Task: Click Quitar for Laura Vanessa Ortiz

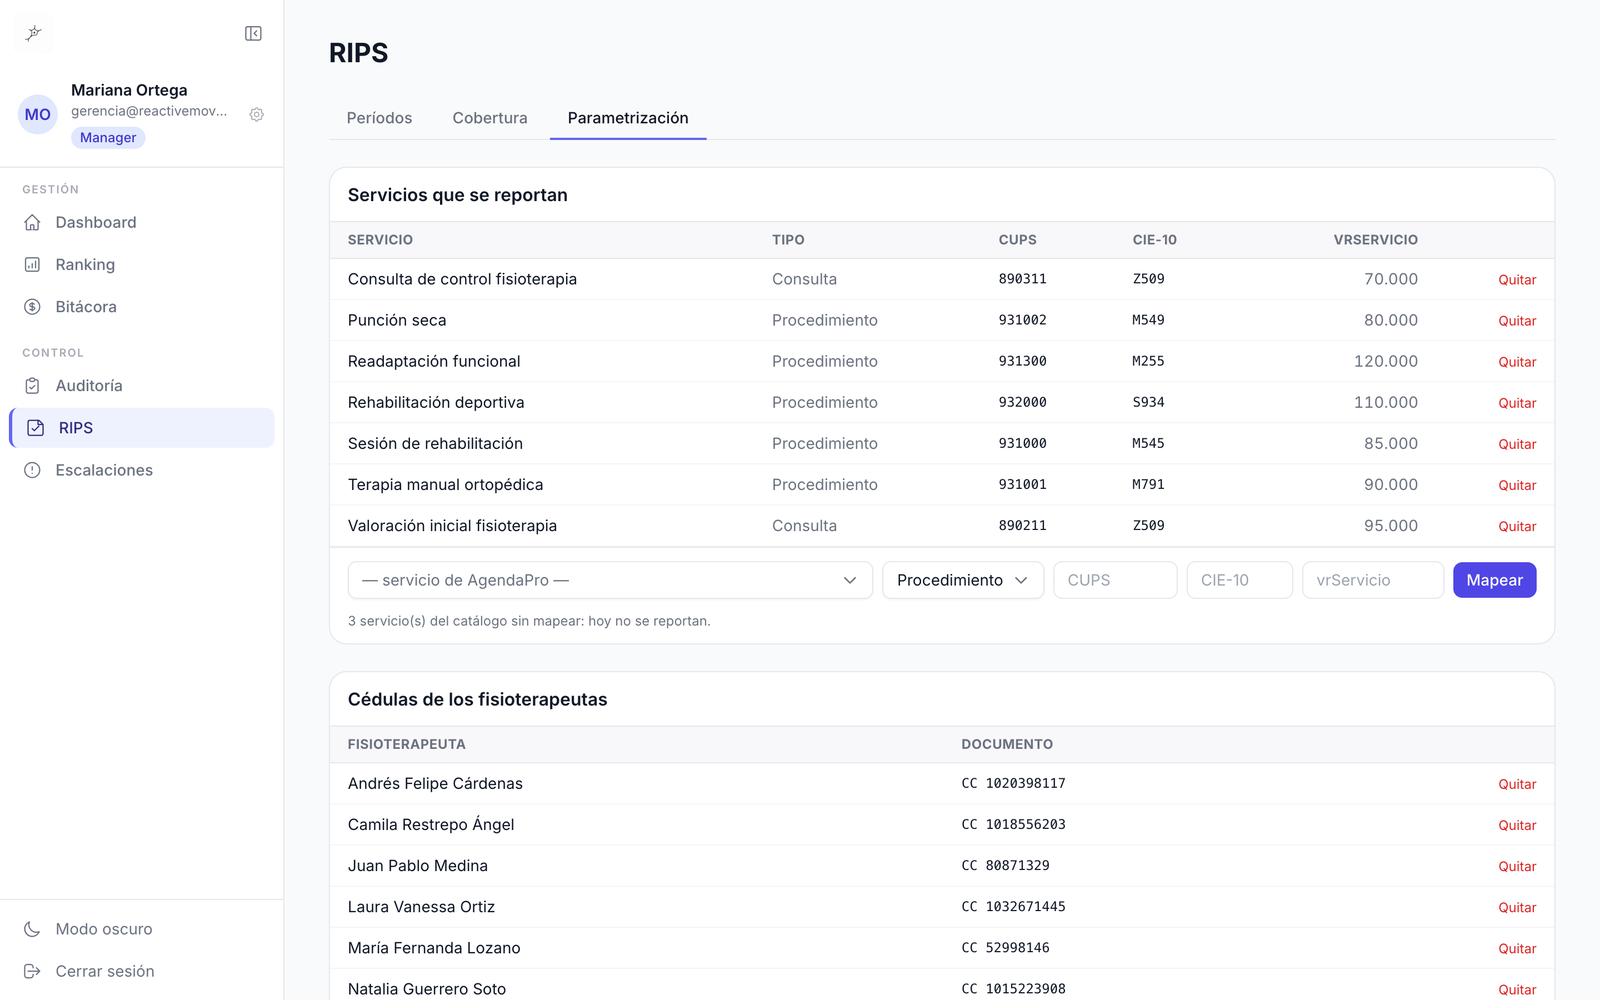Action: (1517, 907)
